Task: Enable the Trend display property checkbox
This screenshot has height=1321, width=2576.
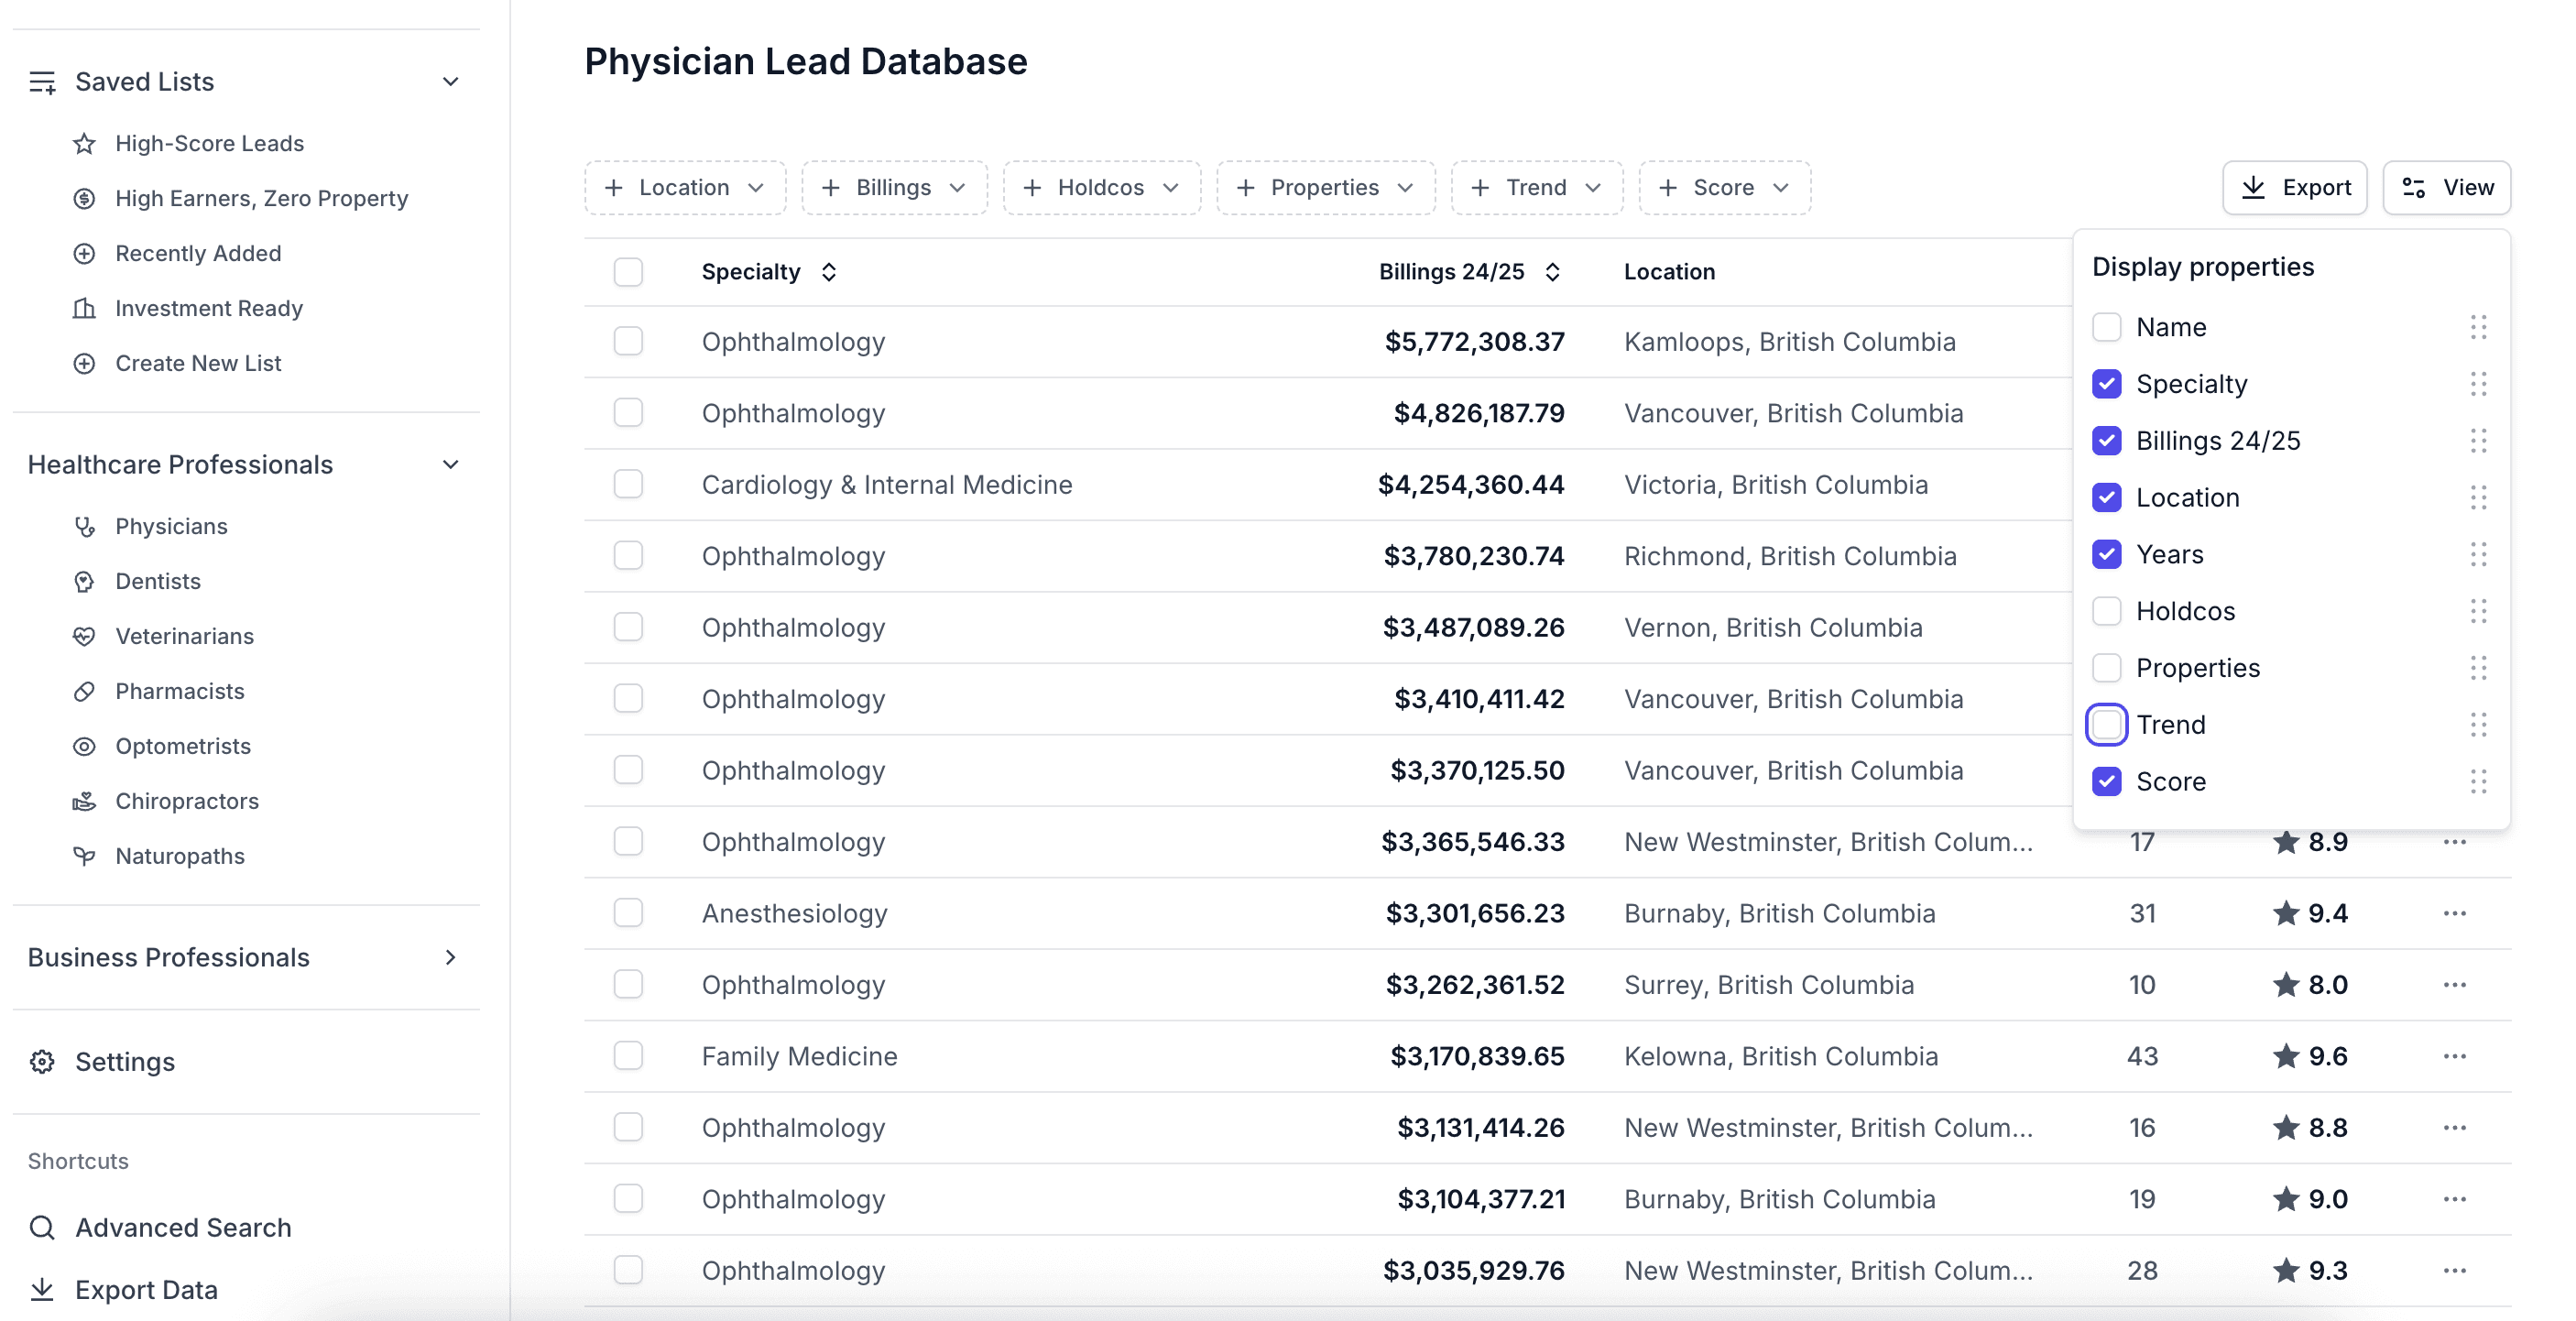Action: coord(2106,724)
